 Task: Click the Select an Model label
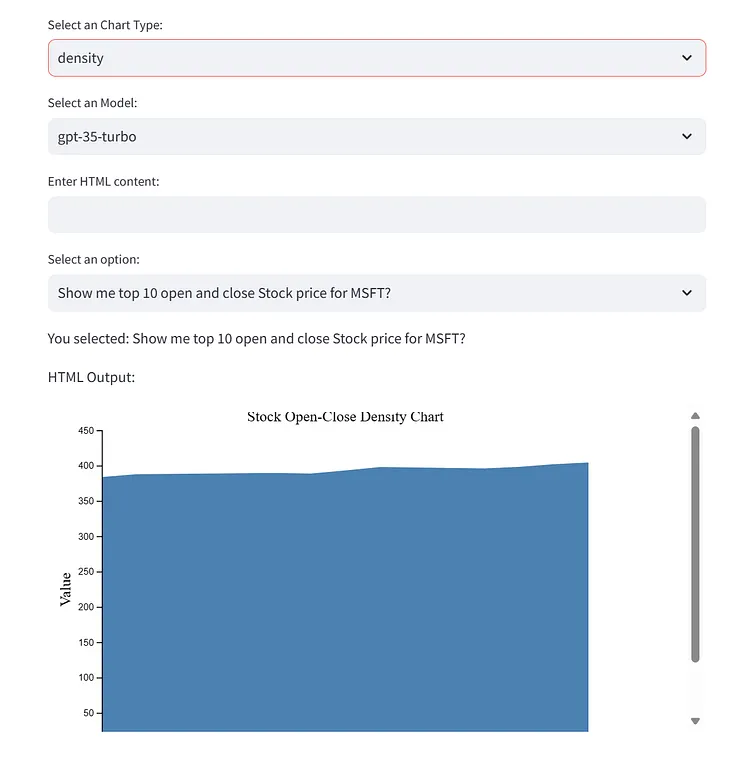(92, 103)
